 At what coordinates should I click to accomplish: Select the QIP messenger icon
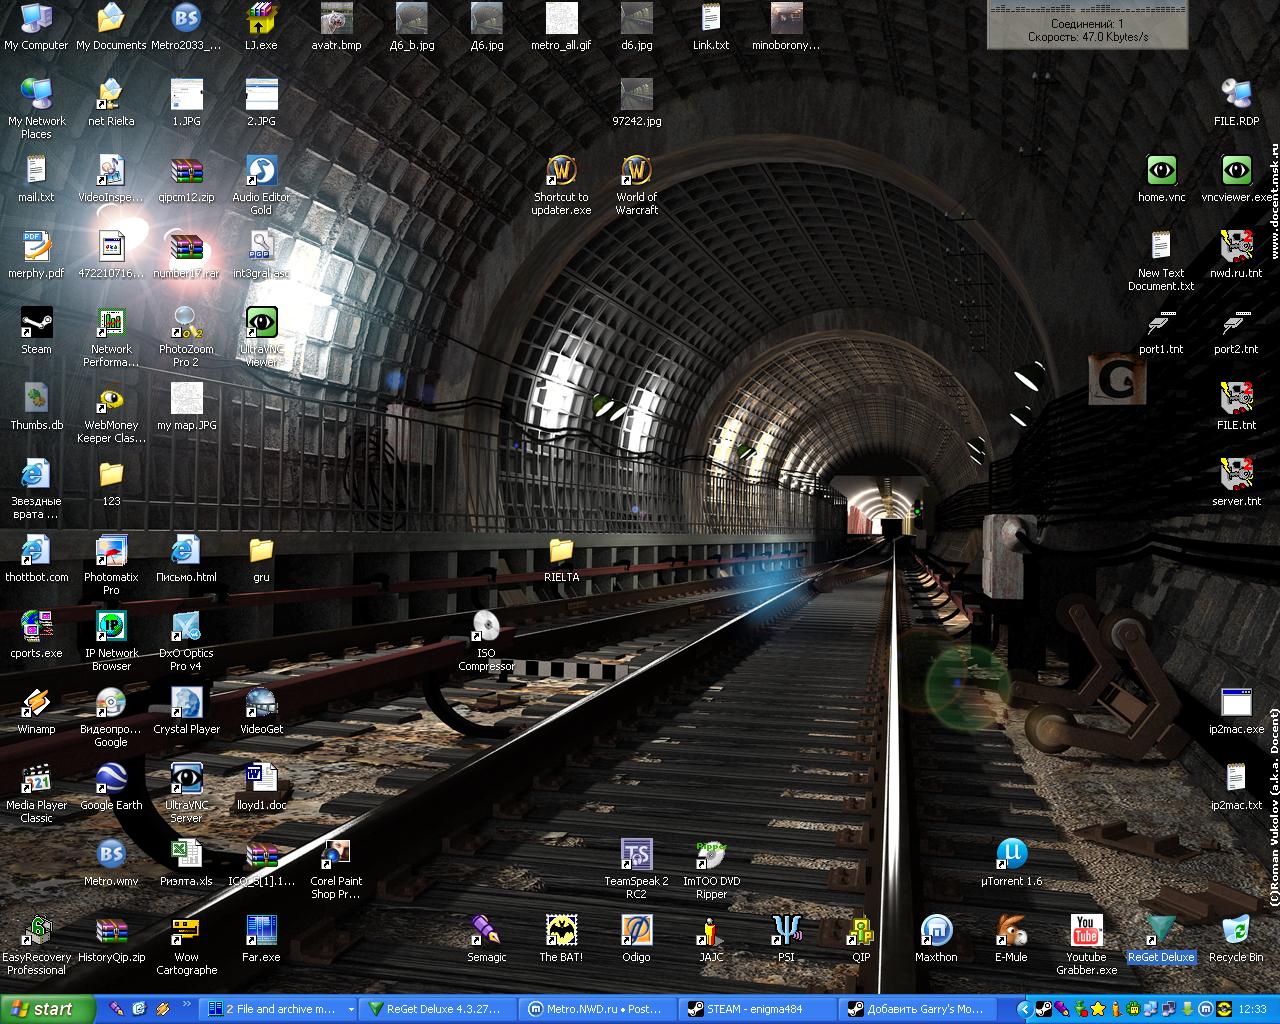(861, 936)
